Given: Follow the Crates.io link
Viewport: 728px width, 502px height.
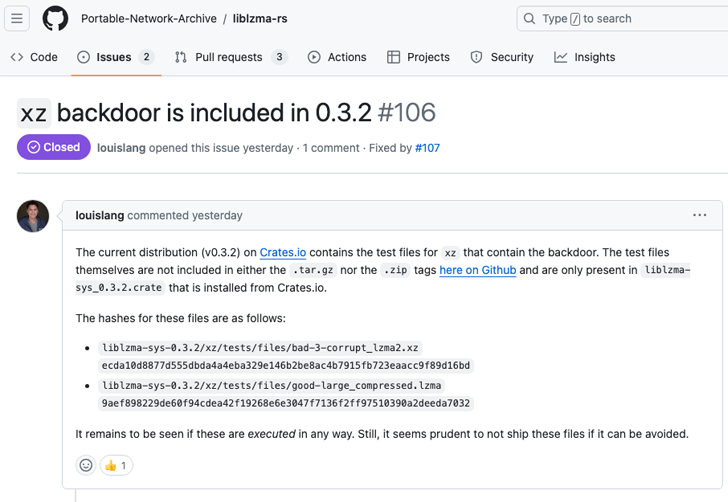Looking at the screenshot, I should (283, 252).
